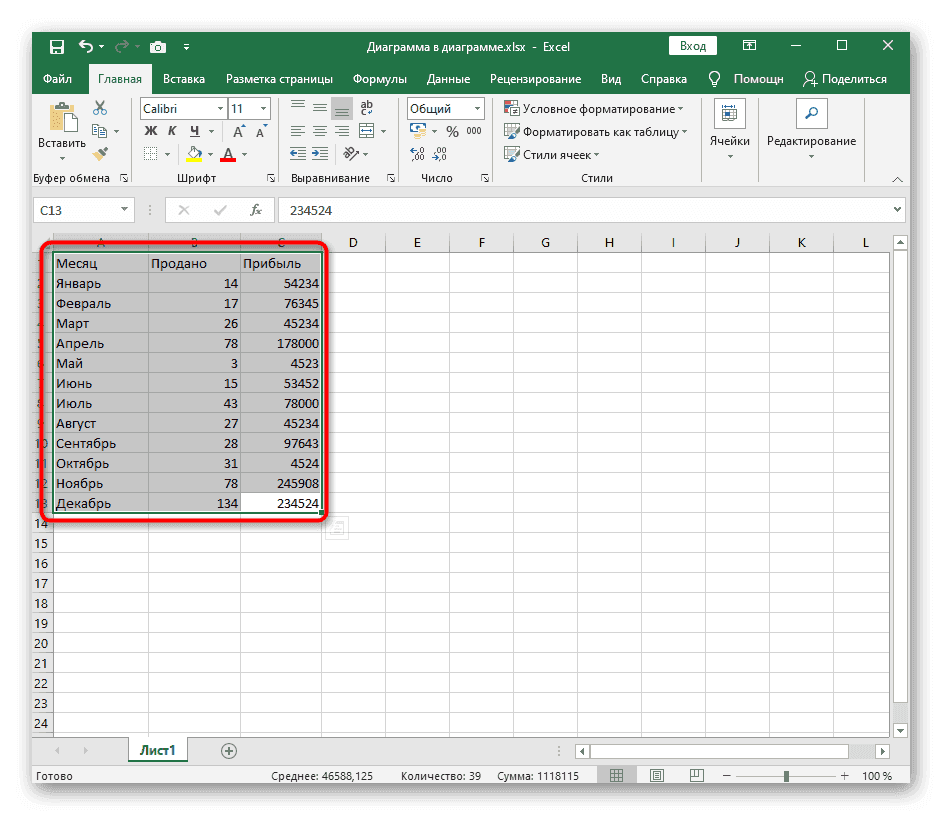Click the zoom slider in status bar
This screenshot has height=815, width=942.
[786, 776]
